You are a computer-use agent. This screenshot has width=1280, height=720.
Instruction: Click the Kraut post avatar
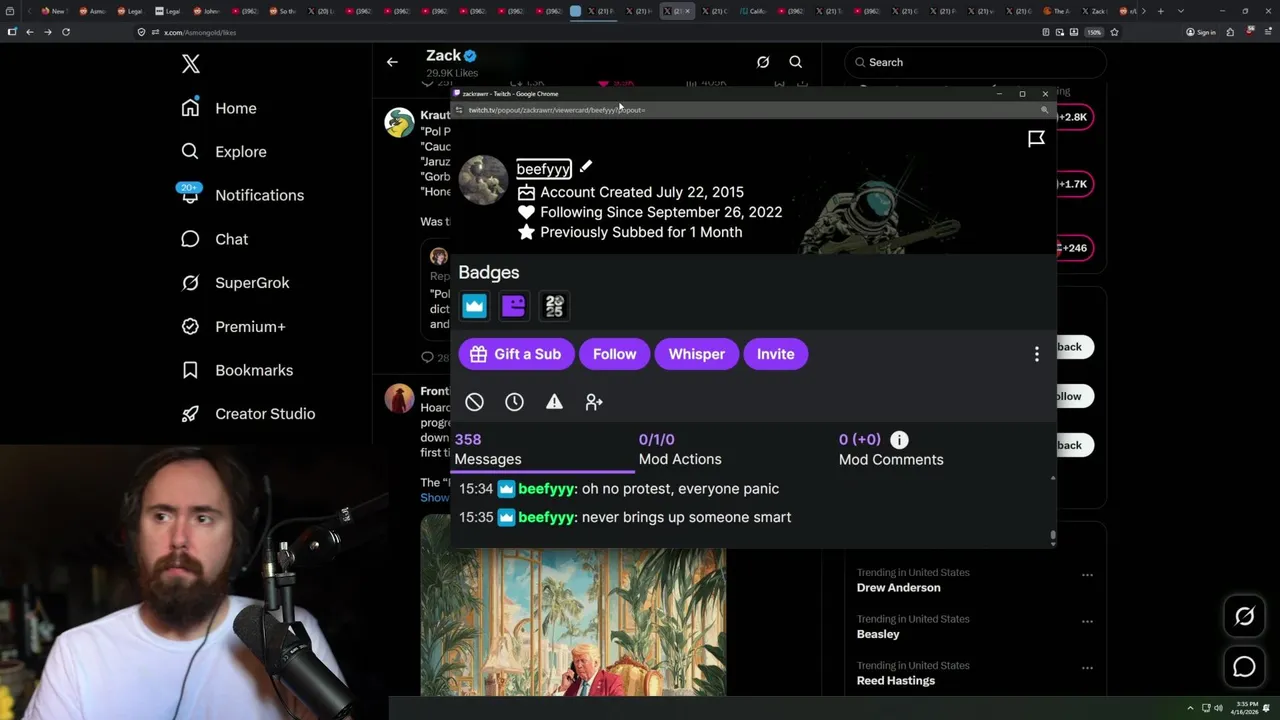(x=400, y=123)
